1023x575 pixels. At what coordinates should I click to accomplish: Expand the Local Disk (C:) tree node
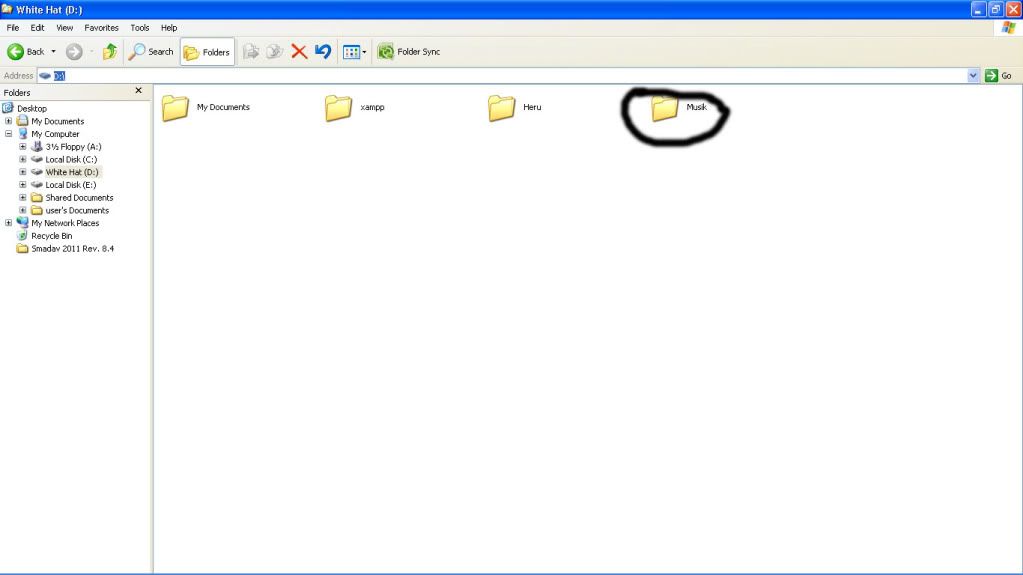click(23, 160)
